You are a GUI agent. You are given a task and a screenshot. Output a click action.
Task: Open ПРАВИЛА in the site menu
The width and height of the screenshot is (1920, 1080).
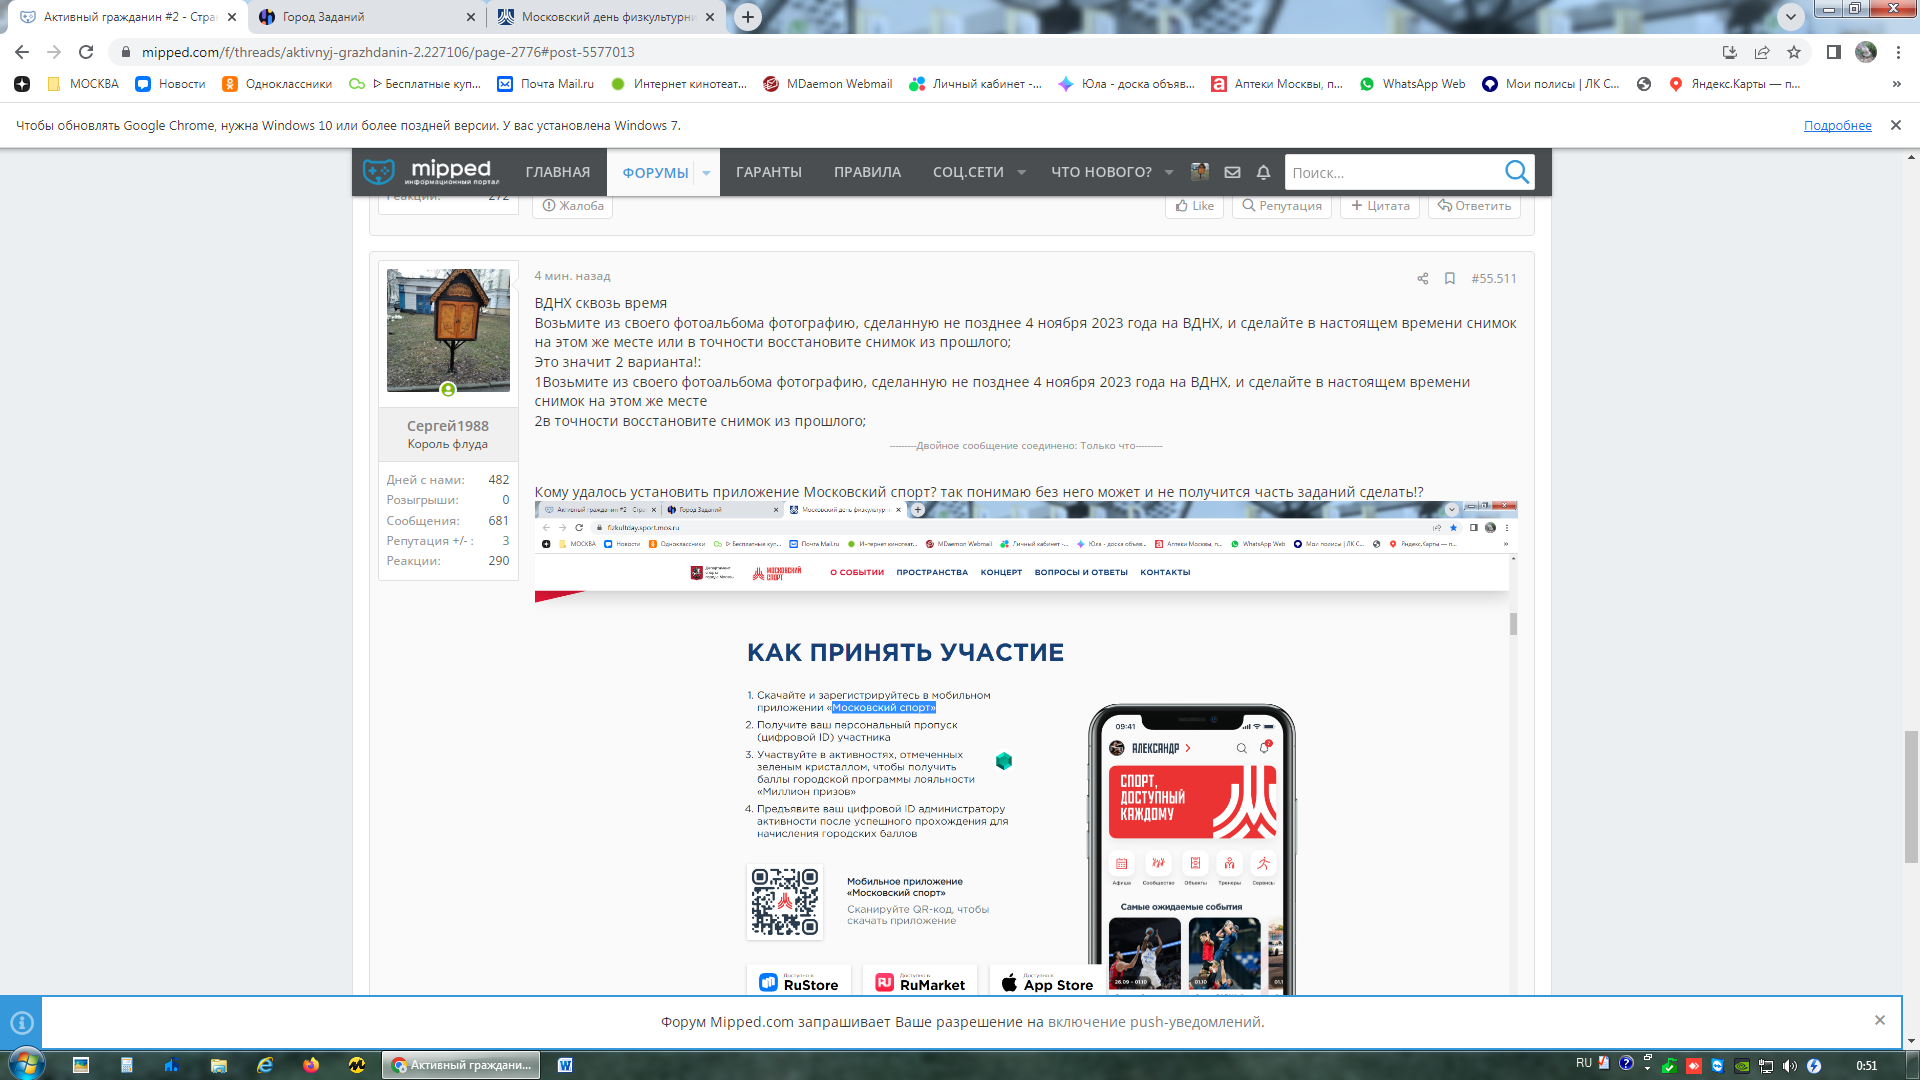[x=867, y=172]
